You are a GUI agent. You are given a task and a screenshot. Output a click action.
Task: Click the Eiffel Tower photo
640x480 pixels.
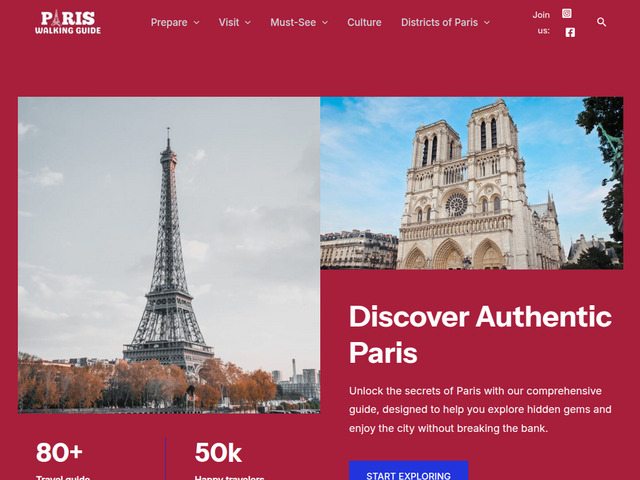[169, 255]
